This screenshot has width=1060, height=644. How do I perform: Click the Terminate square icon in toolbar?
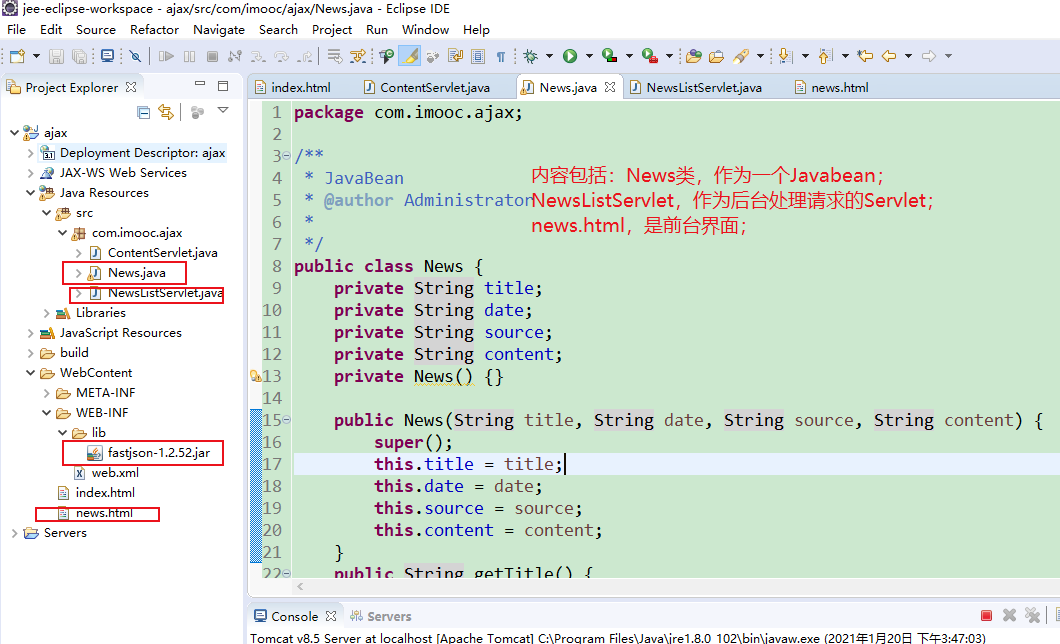pos(212,56)
